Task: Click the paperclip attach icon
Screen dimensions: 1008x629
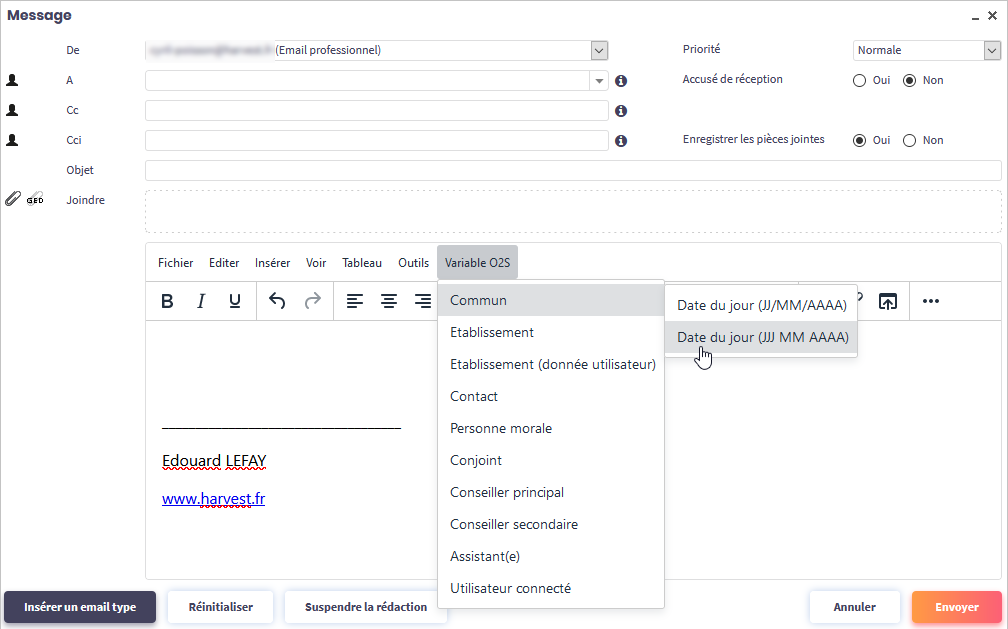Action: coord(12,199)
